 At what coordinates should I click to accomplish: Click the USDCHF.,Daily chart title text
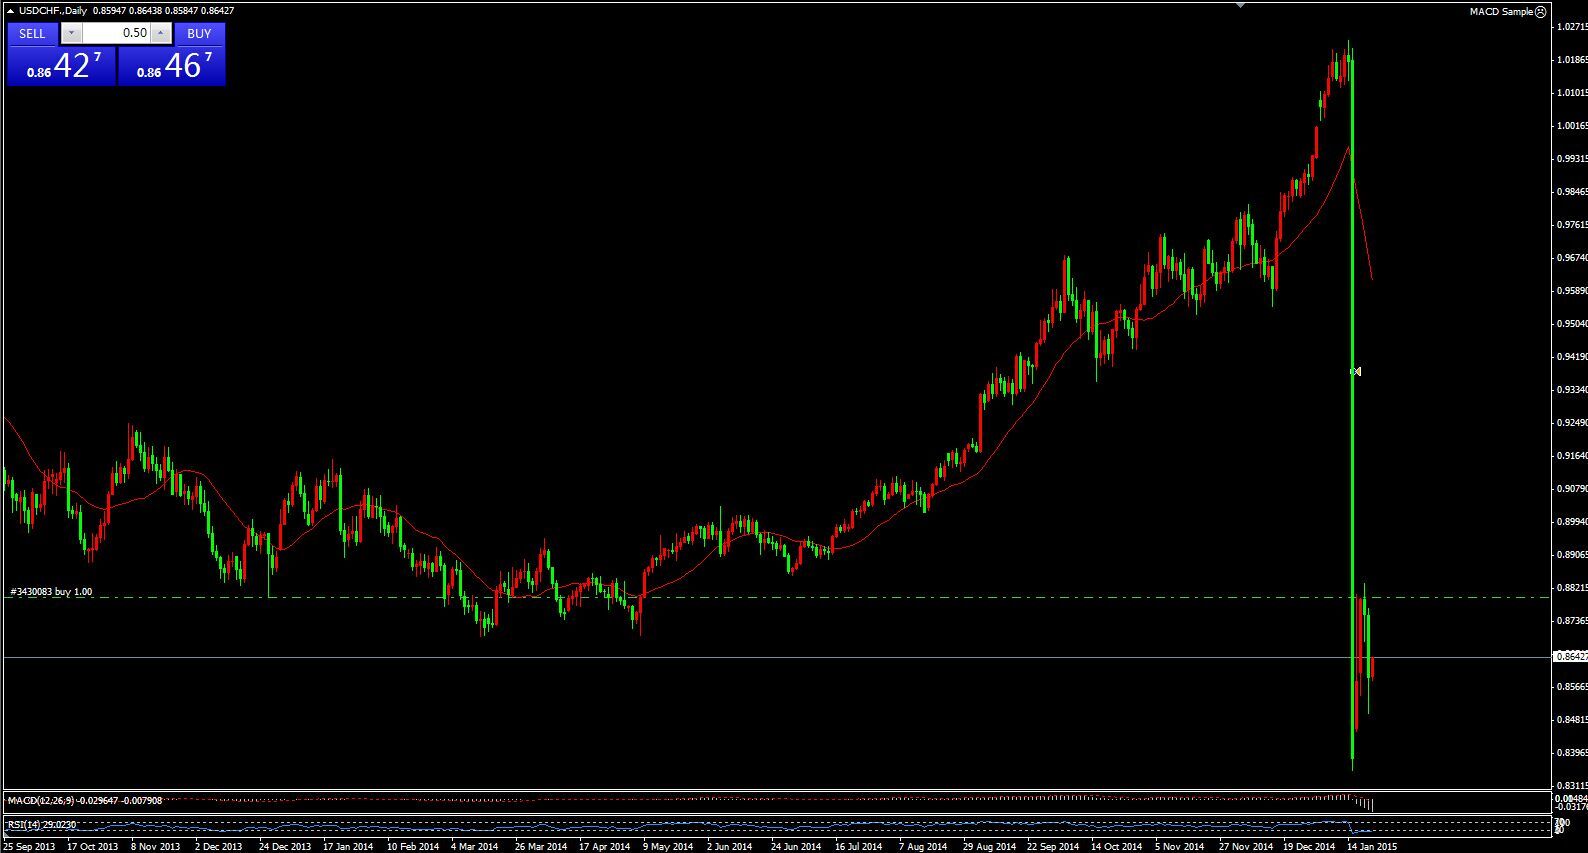tap(53, 11)
